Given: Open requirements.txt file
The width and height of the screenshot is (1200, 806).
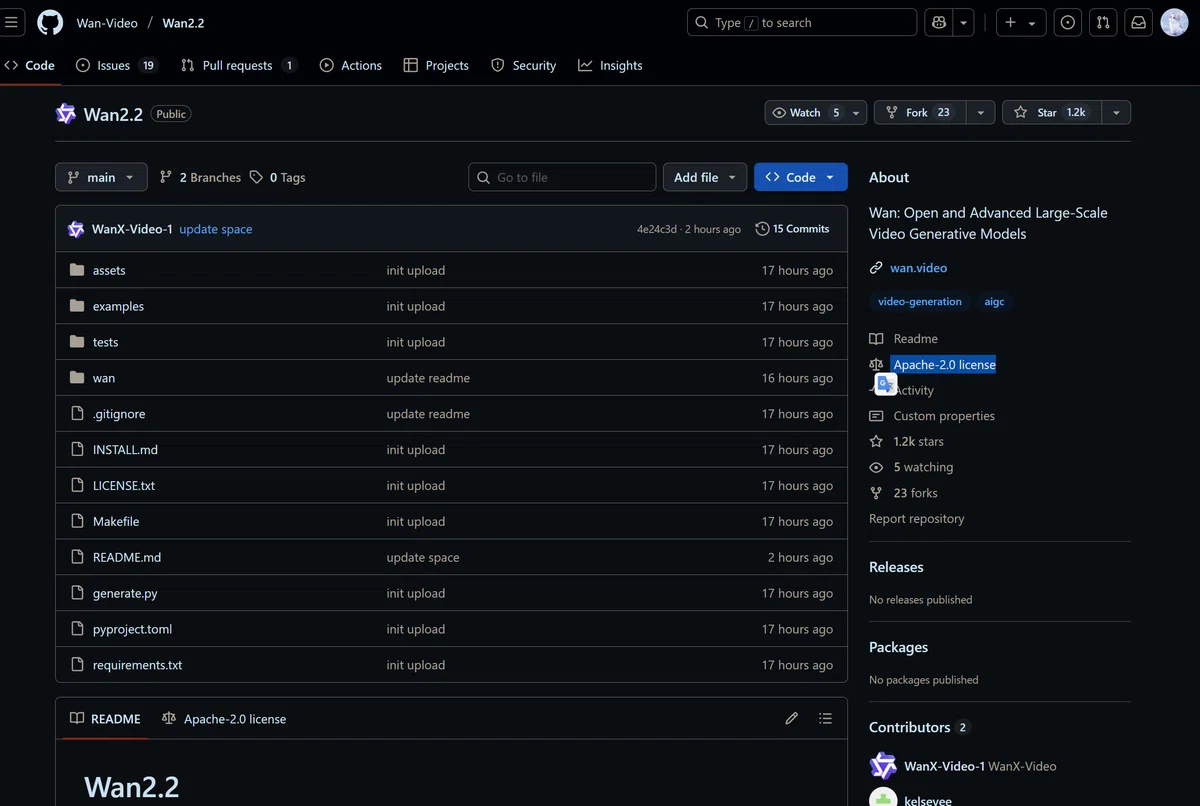Looking at the screenshot, I should tap(137, 666).
